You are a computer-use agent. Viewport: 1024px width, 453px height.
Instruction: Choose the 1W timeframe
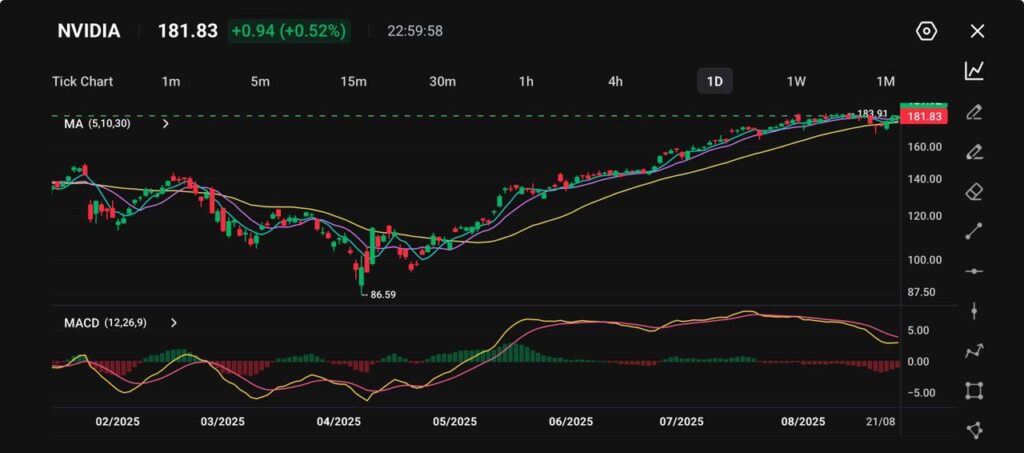(796, 81)
